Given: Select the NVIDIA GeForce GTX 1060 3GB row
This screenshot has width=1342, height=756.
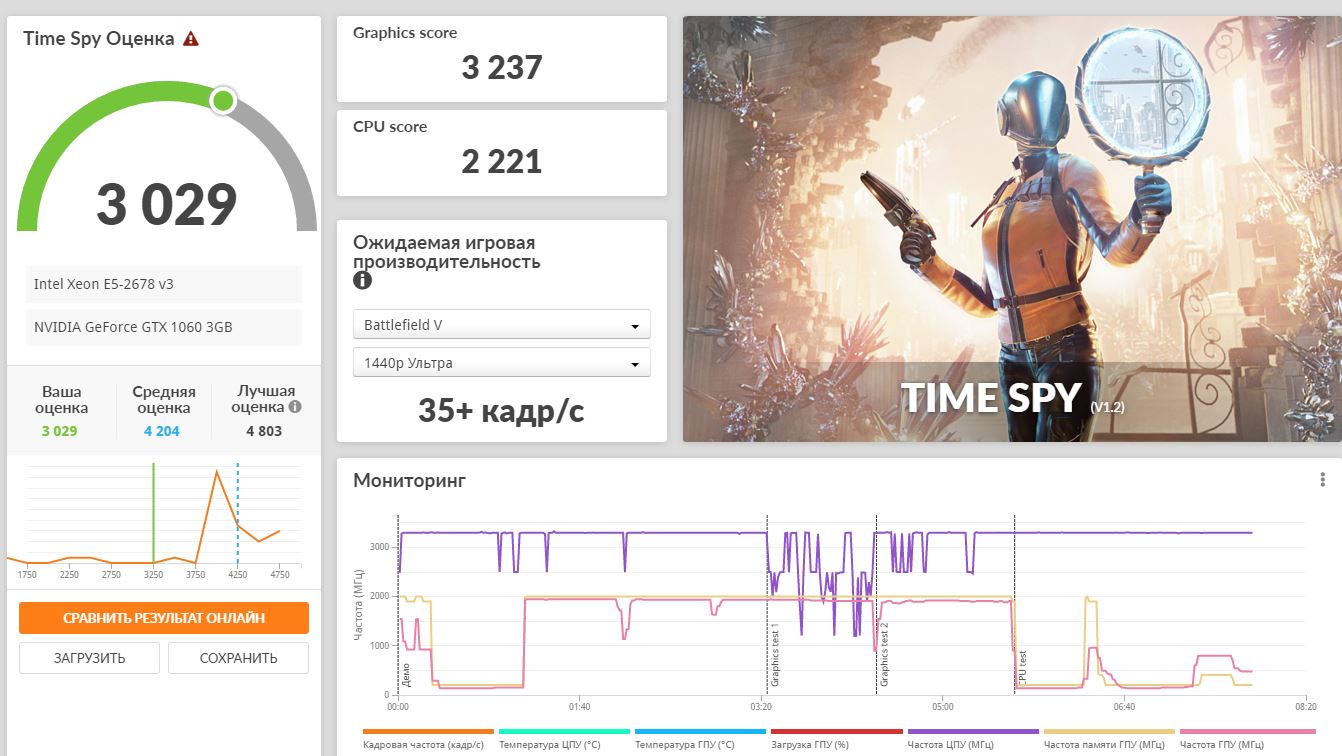Looking at the screenshot, I should coord(164,327).
